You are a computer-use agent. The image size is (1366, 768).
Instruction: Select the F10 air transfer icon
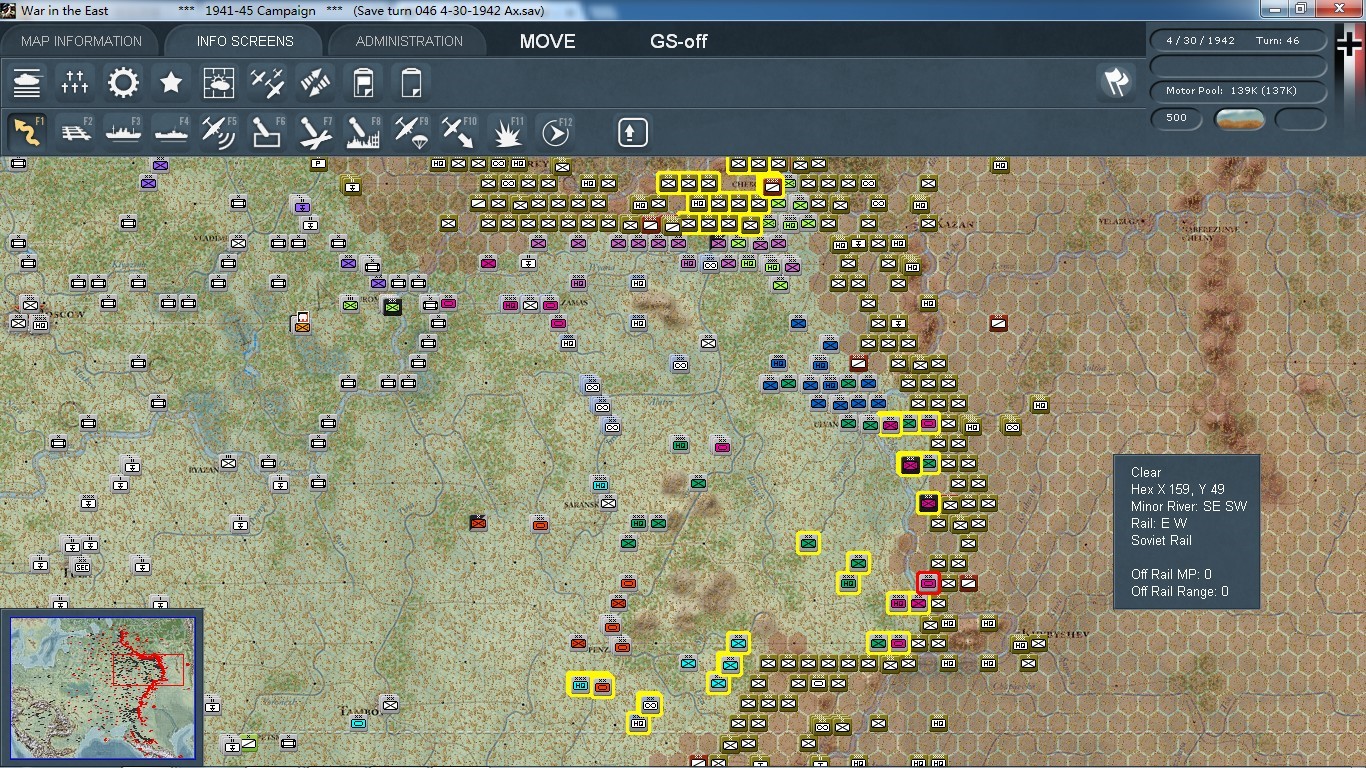coord(459,132)
